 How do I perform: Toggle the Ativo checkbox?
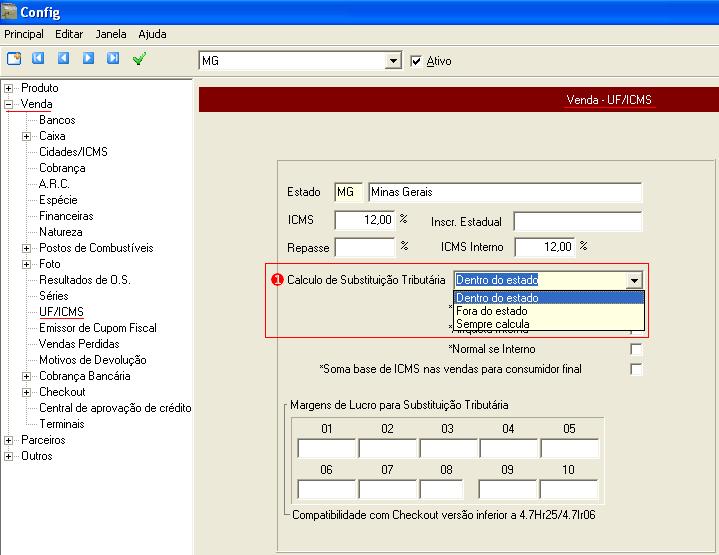click(417, 61)
